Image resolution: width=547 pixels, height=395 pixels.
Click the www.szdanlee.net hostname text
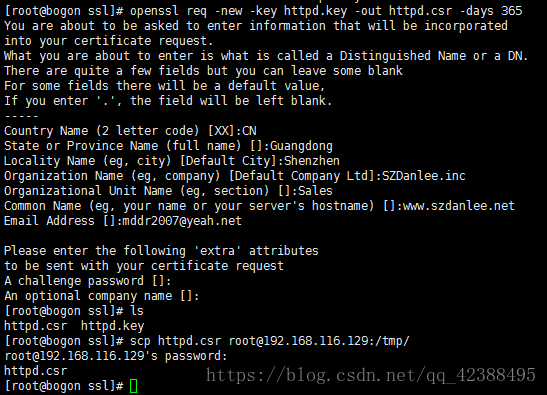(459, 206)
